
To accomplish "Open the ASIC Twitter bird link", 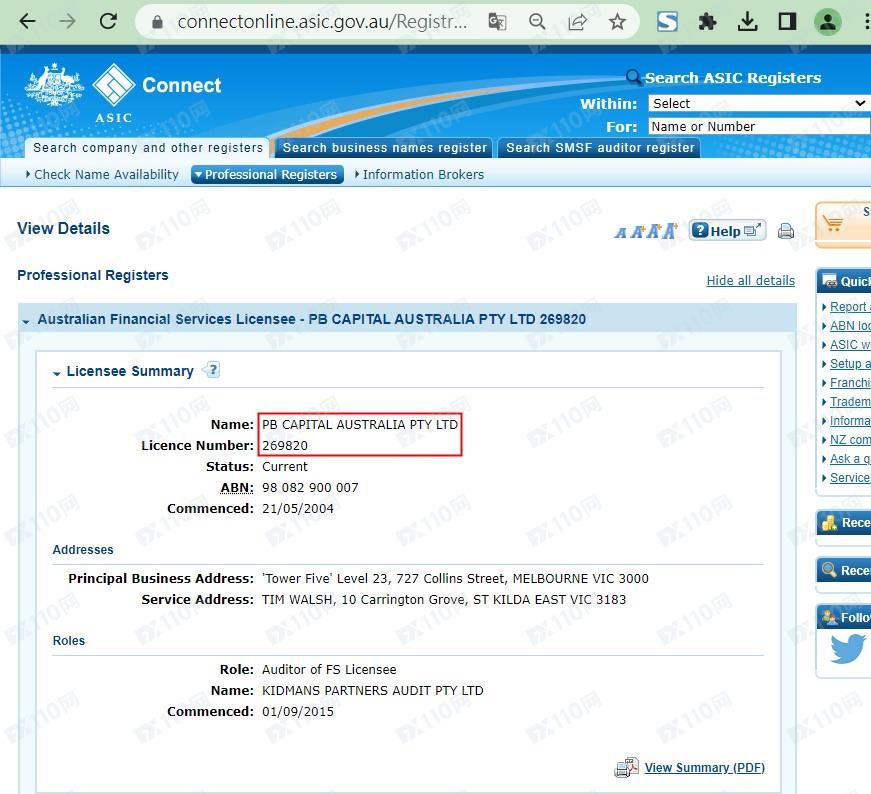I will 848,649.
